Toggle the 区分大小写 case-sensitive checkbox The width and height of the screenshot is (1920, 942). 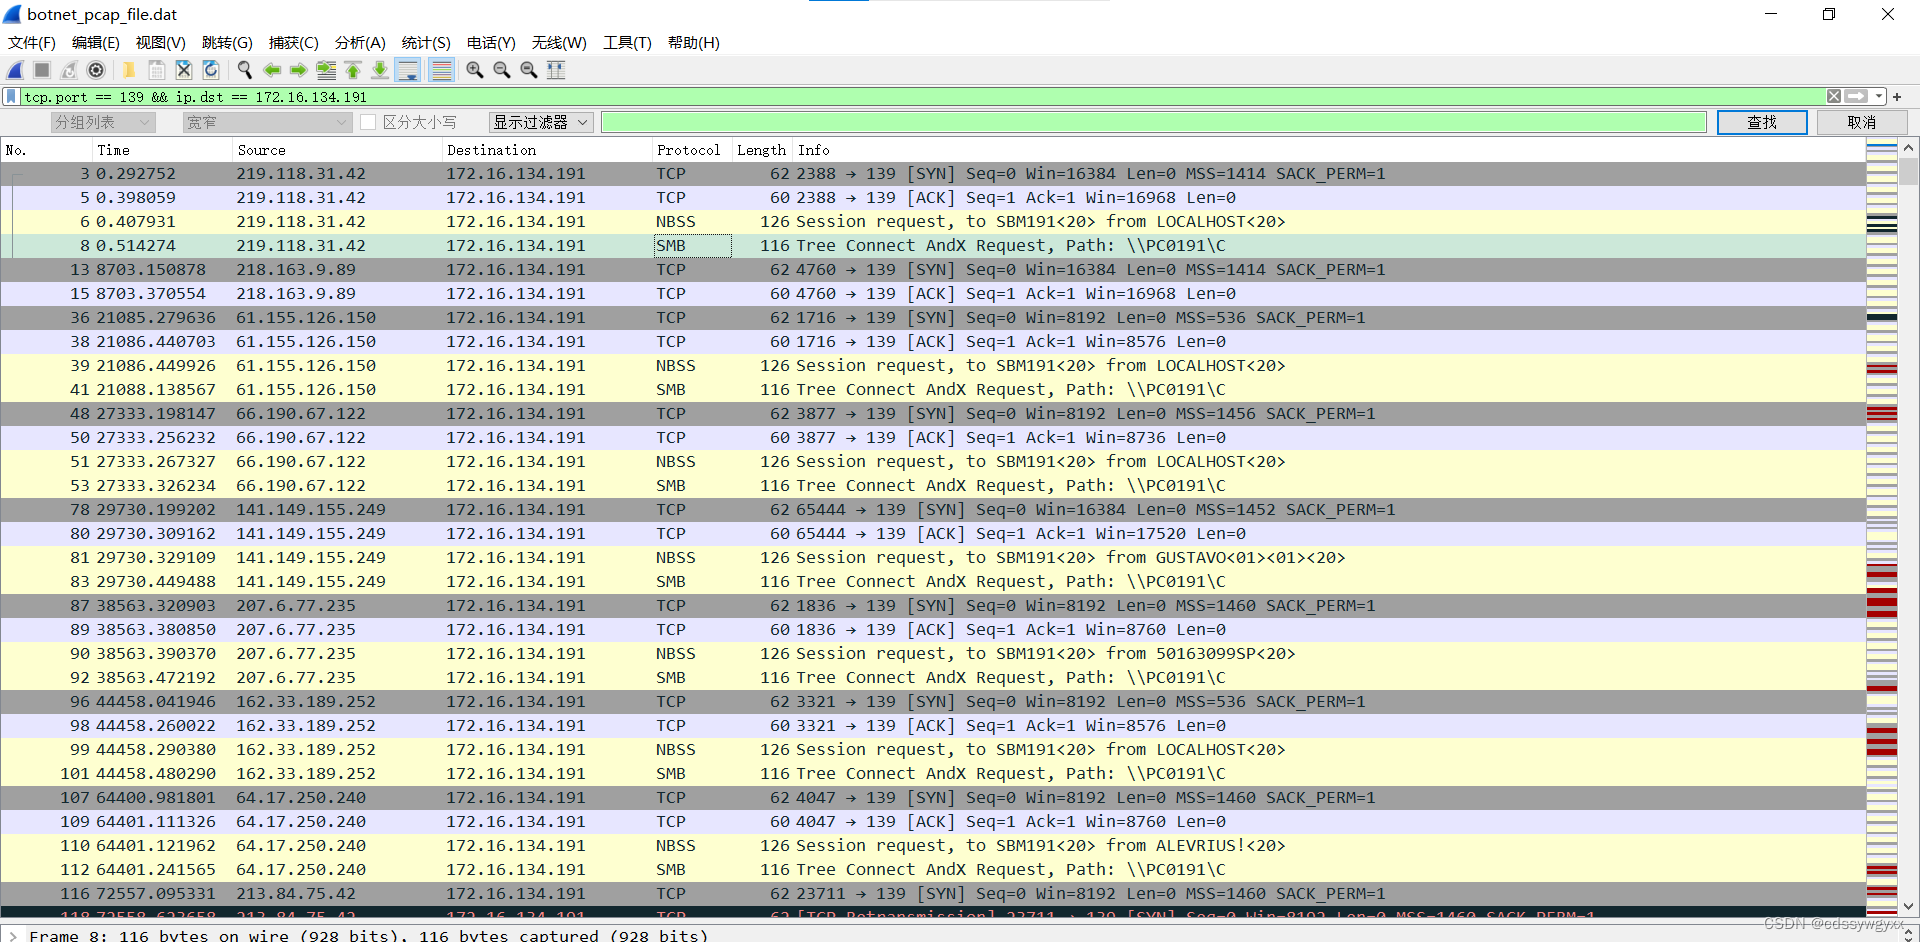pos(368,122)
